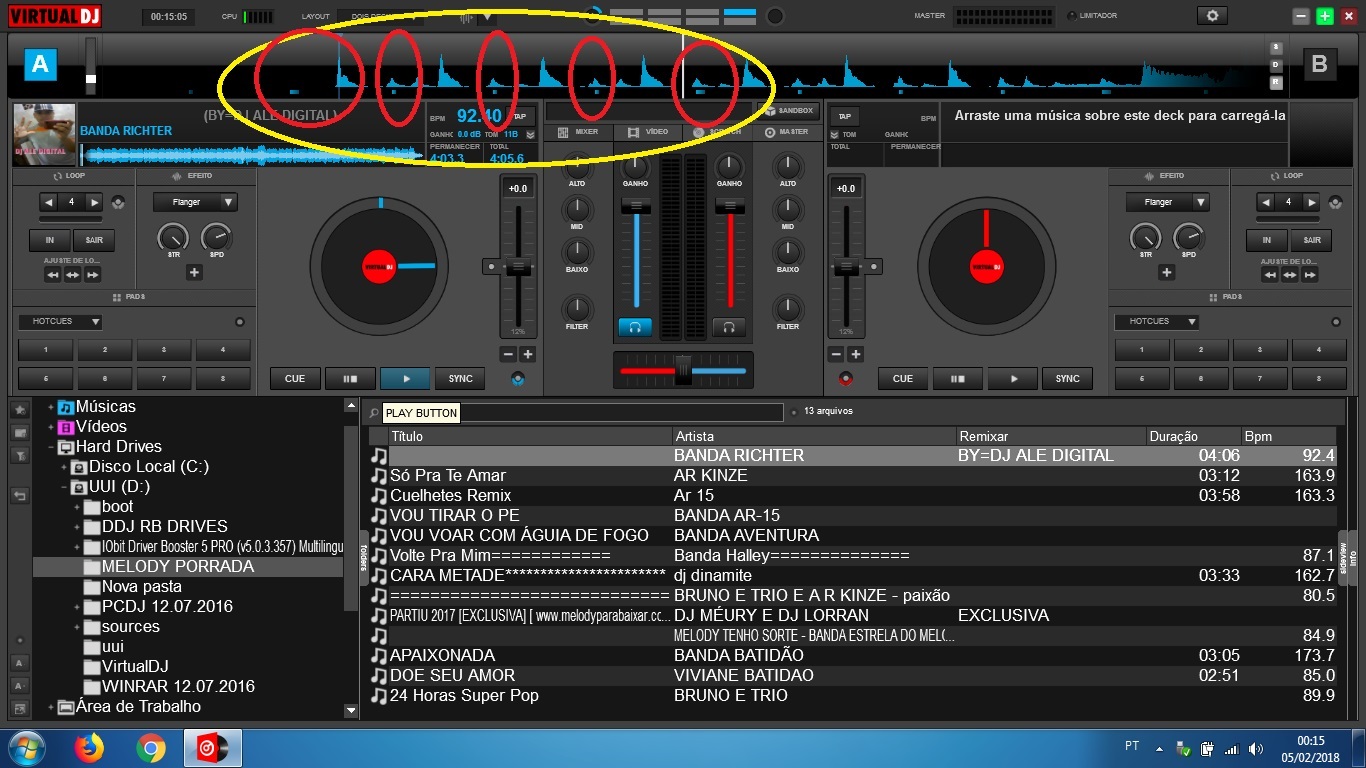This screenshot has height=768, width=1366.
Task: Click play button on right deck
Action: [x=1013, y=379]
